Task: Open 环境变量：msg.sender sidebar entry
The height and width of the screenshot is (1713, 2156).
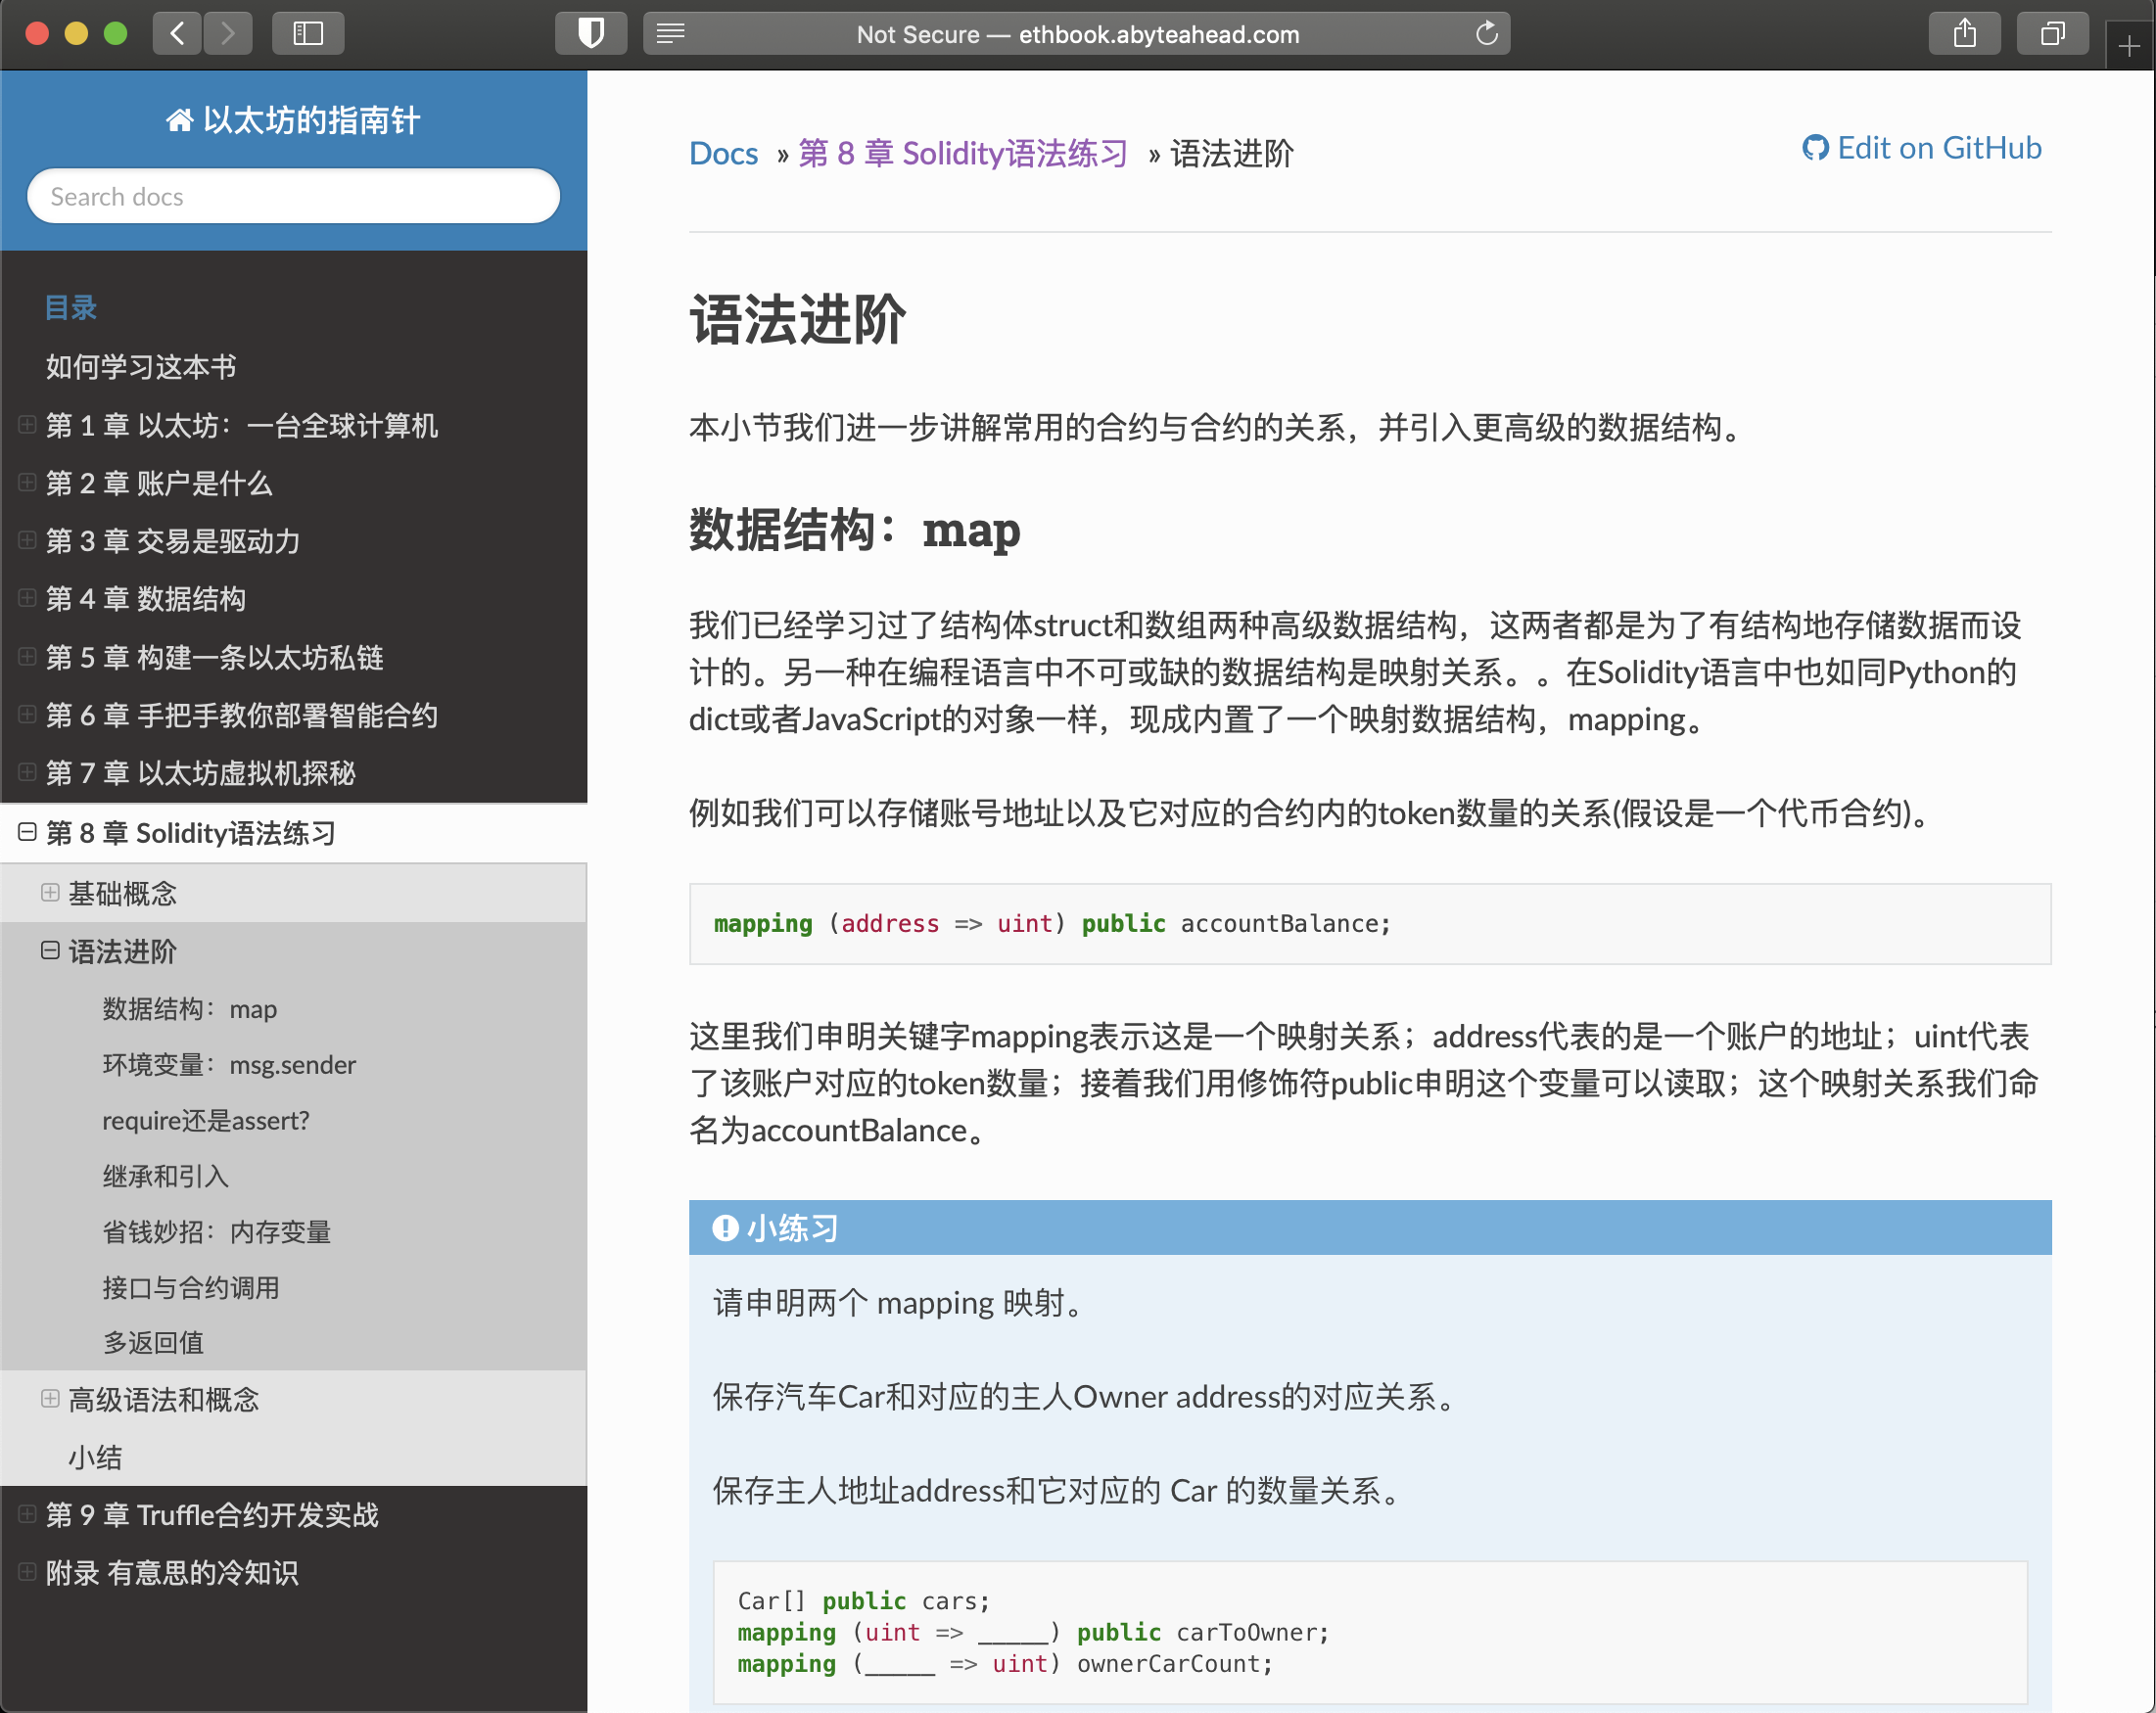Action: [229, 1064]
